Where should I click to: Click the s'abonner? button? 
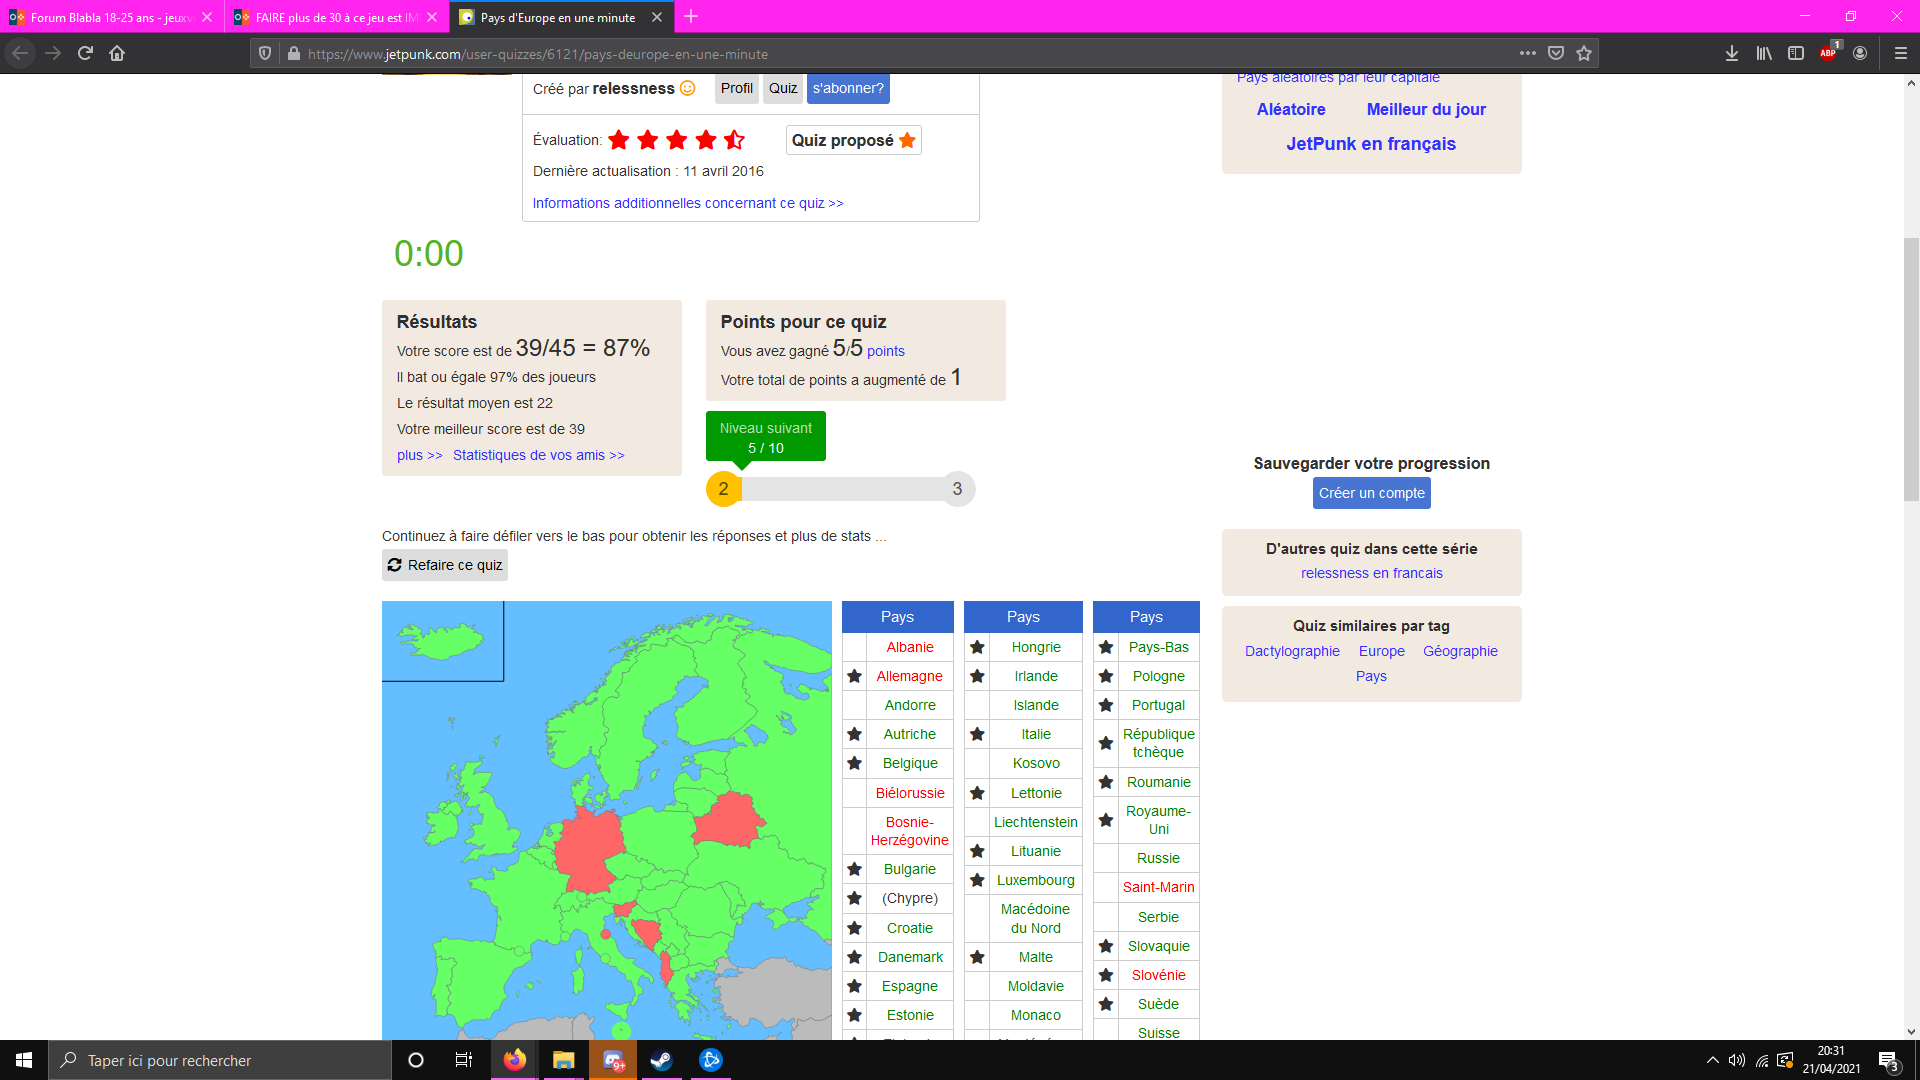click(x=848, y=88)
